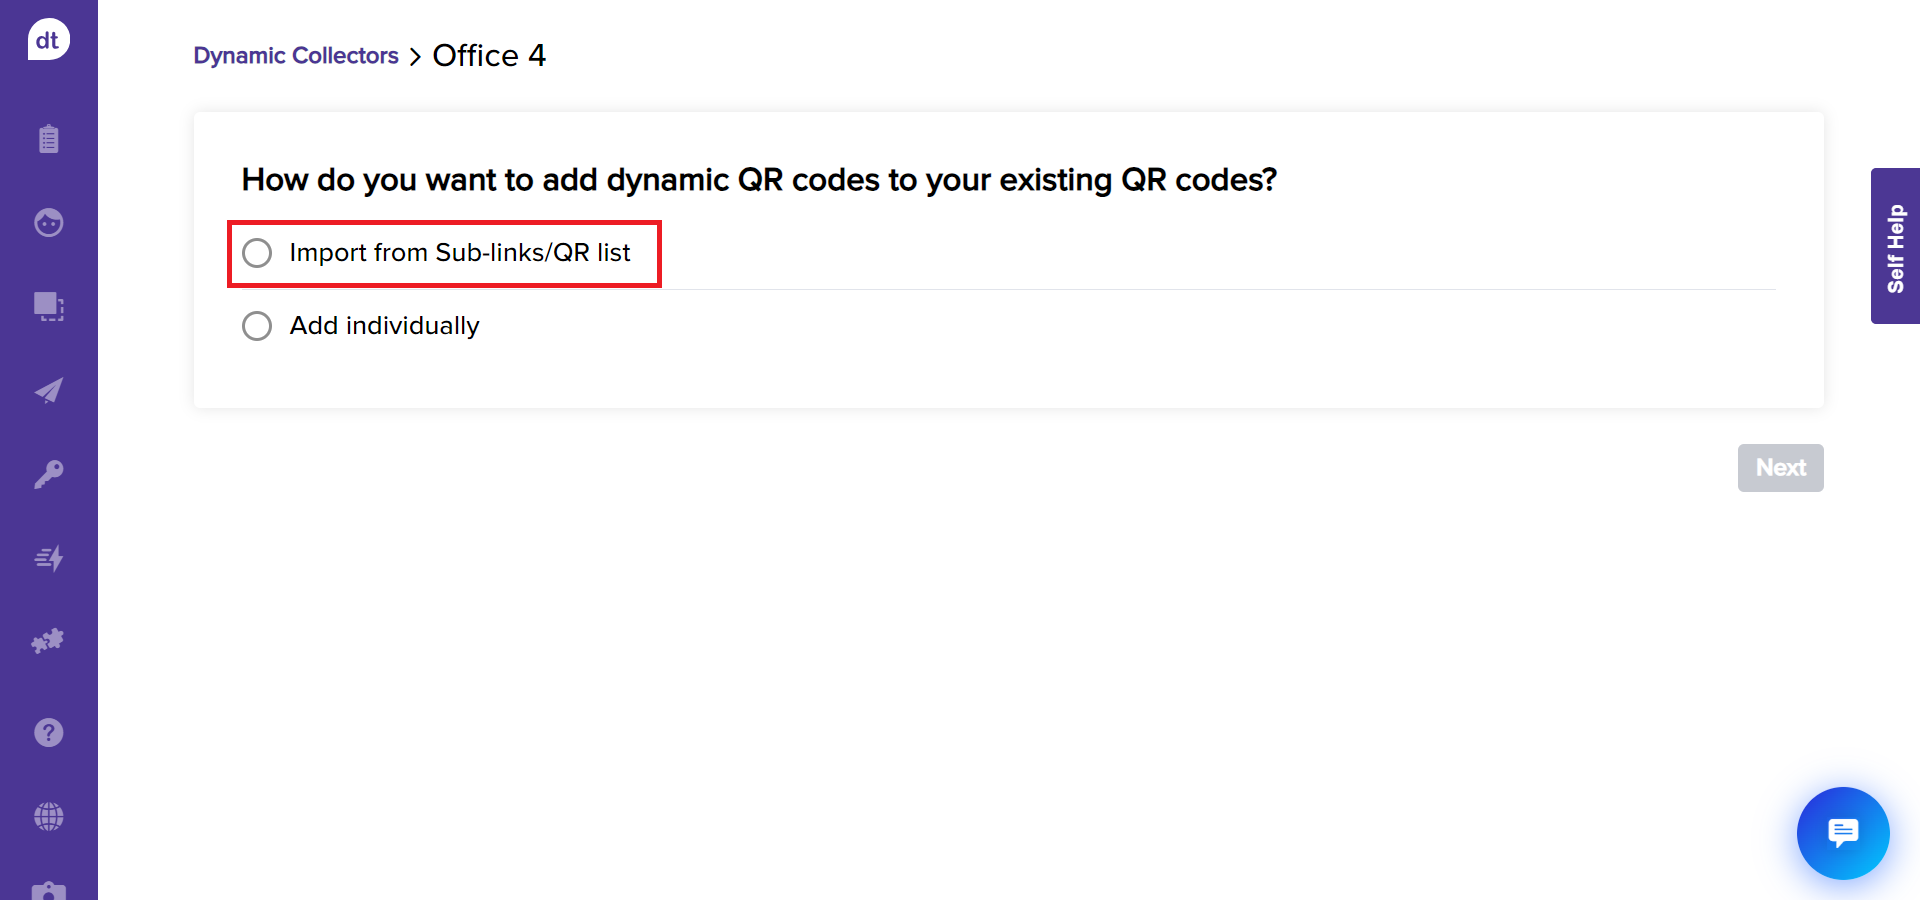This screenshot has height=900, width=1920.
Task: Open the paper plane send icon
Action: click(x=48, y=390)
